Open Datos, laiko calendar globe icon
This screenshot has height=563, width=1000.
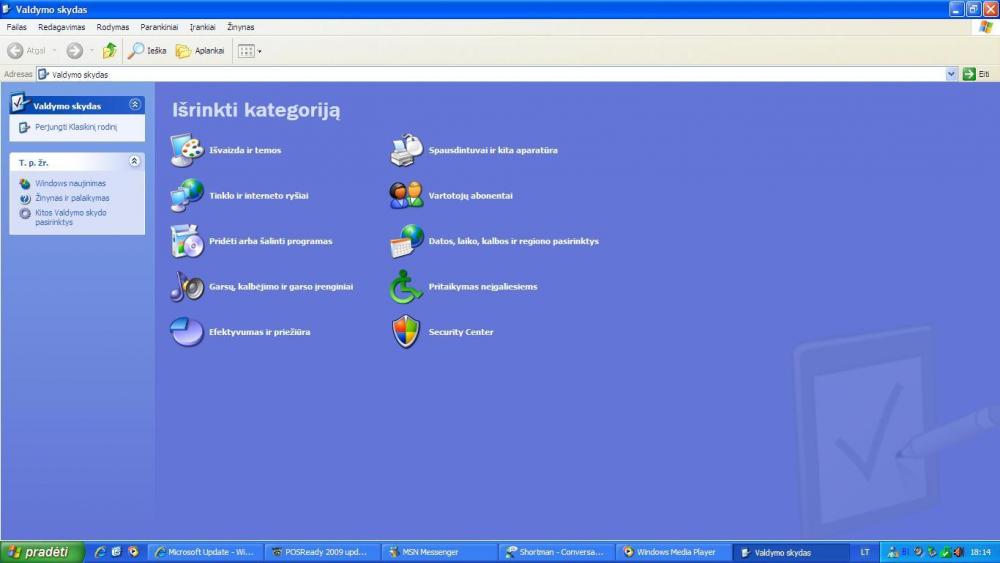(406, 241)
